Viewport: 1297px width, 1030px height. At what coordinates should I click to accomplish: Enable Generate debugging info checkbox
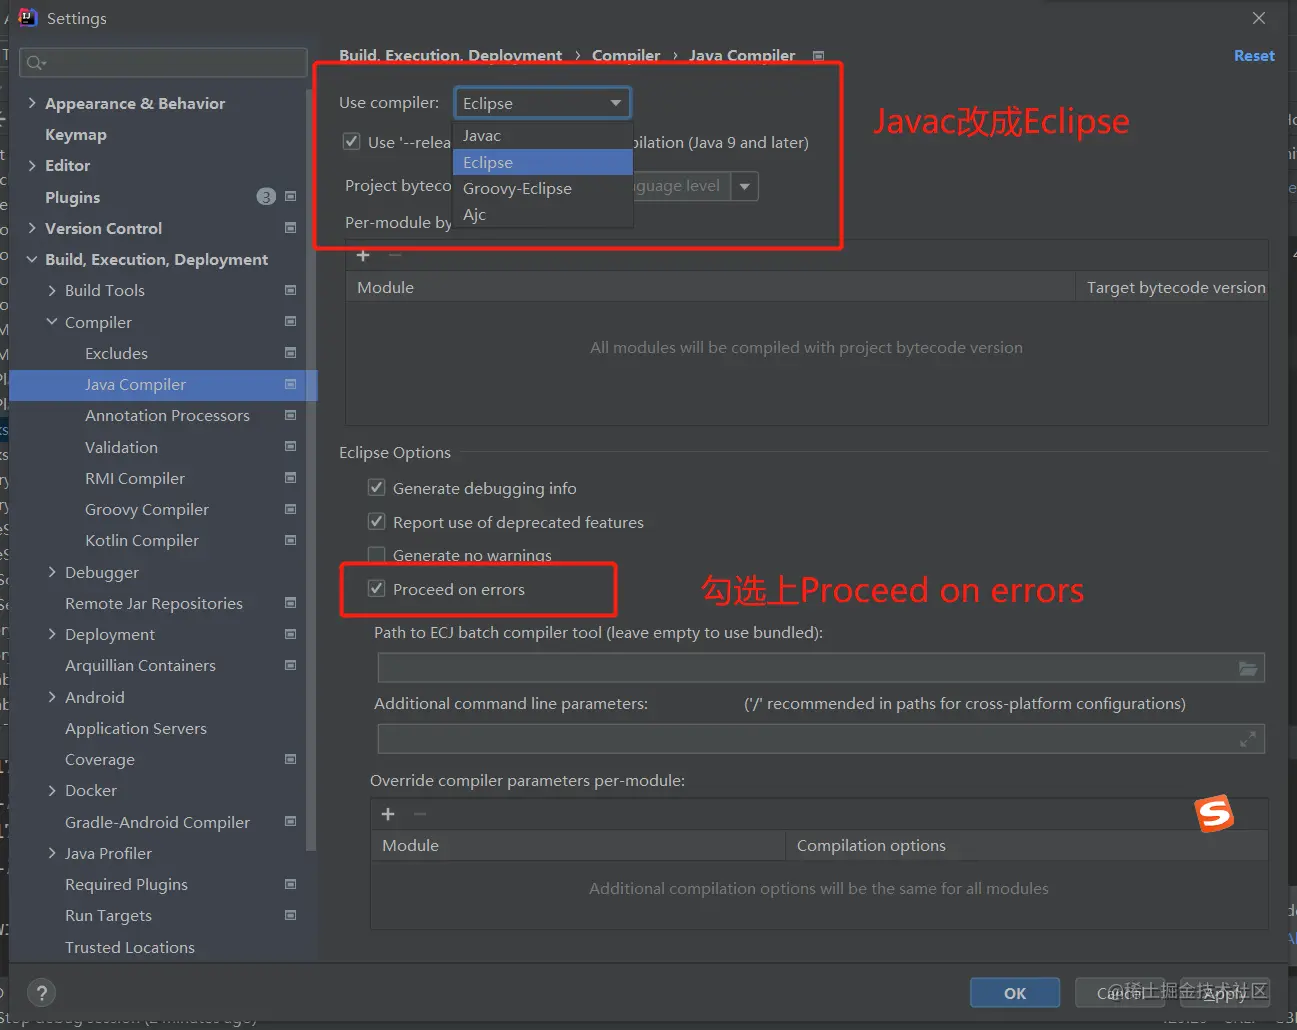click(377, 488)
